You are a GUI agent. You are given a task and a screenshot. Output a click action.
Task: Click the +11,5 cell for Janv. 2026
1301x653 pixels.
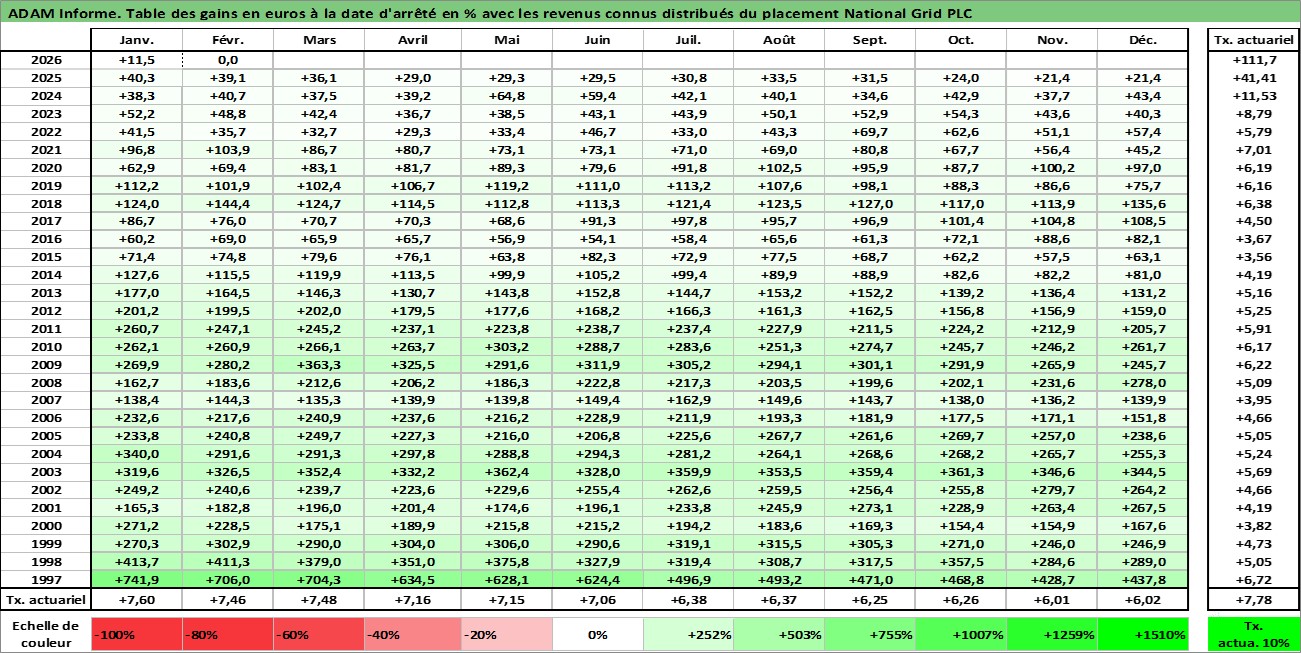pyautogui.click(x=136, y=60)
